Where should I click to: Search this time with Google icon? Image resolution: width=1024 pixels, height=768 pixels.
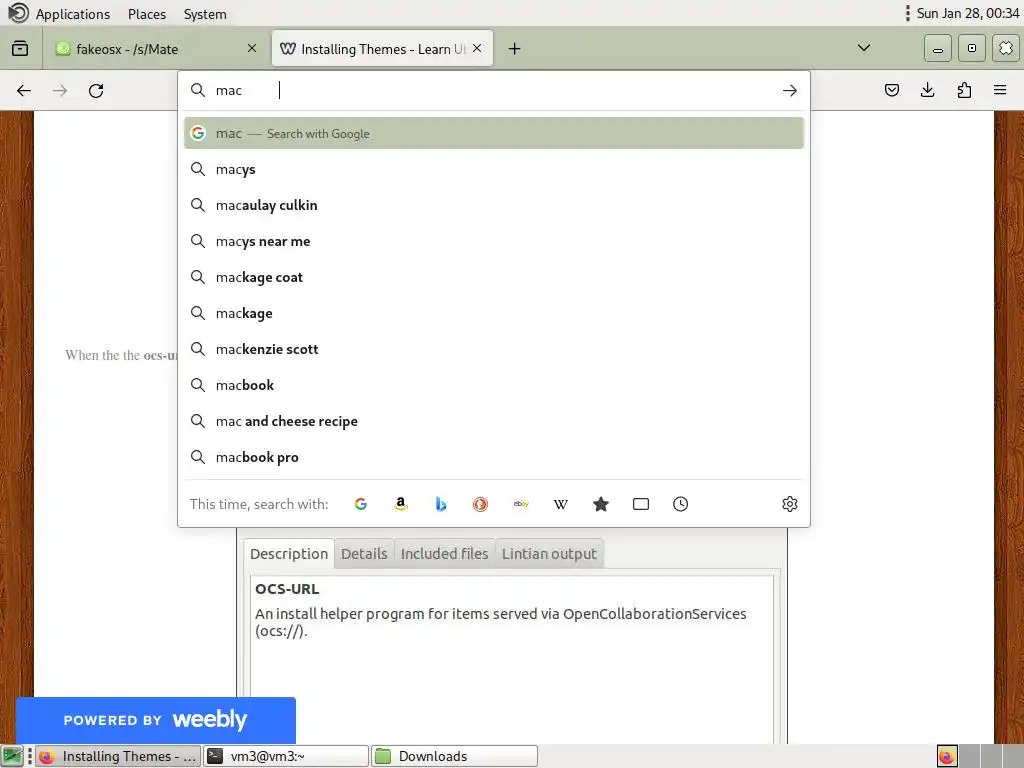(x=360, y=504)
